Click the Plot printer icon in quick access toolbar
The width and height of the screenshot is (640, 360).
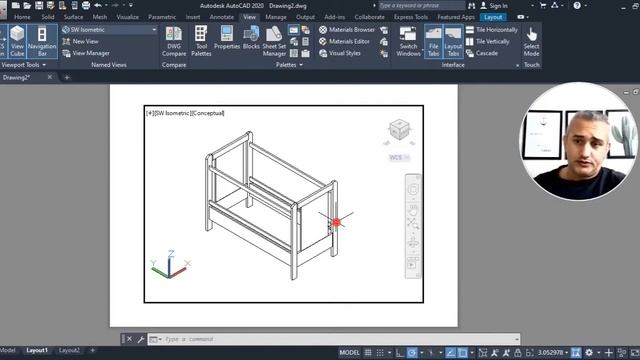pyautogui.click(x=86, y=5)
